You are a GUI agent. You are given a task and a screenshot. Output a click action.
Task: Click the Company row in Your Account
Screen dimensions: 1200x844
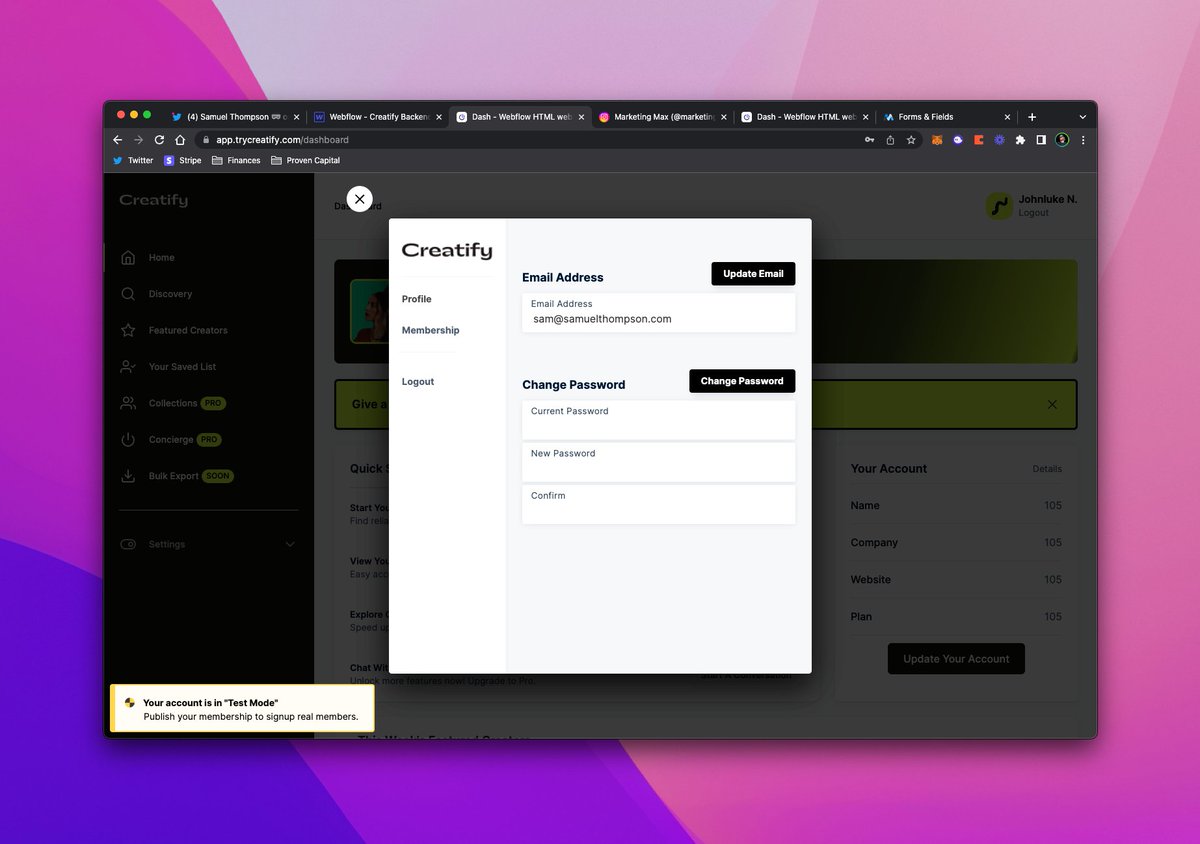coord(956,543)
